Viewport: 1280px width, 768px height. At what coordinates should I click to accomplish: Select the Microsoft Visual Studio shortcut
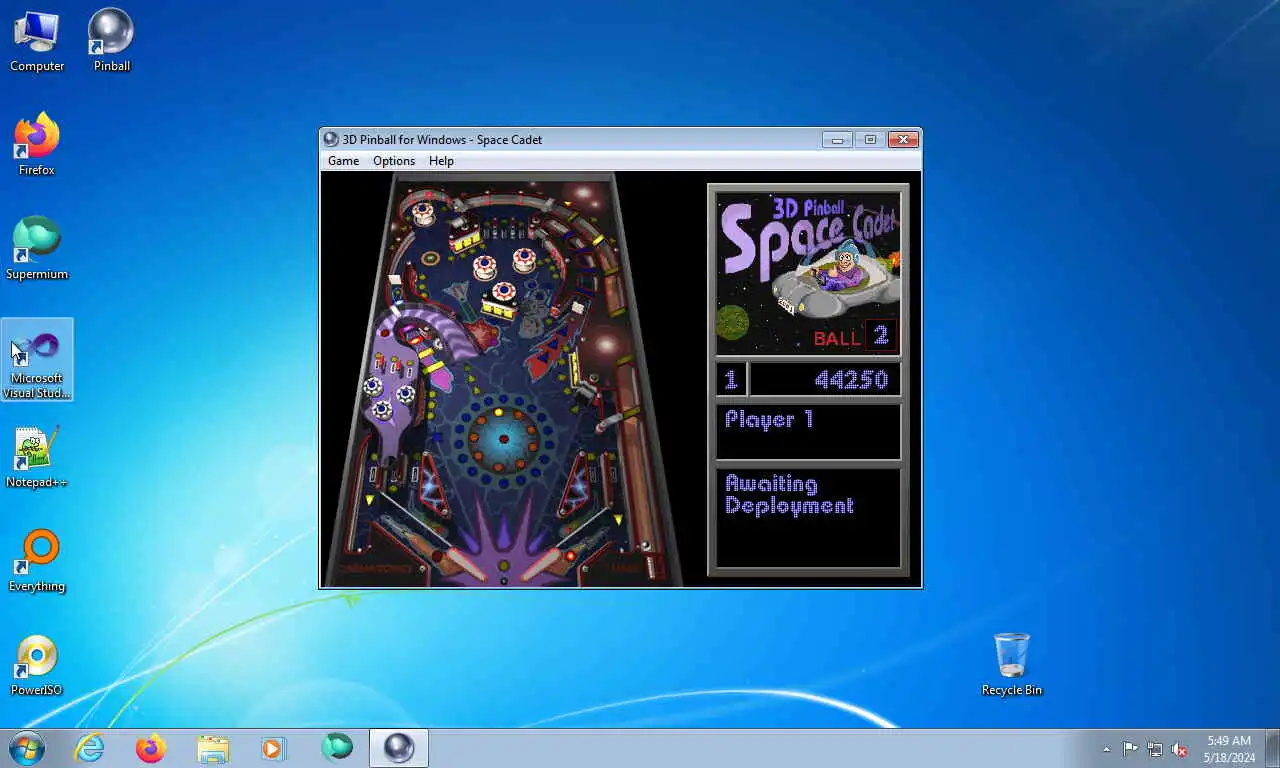(37, 360)
